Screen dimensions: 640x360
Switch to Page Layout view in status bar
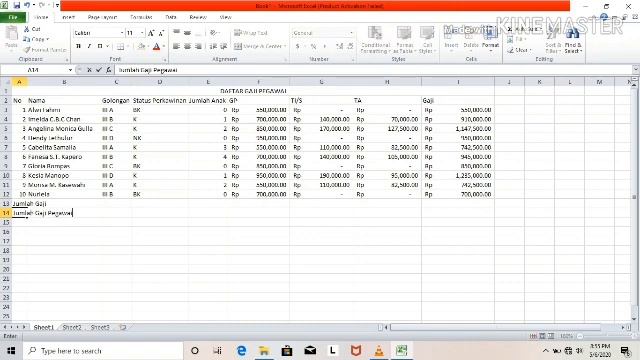[x=542, y=336]
